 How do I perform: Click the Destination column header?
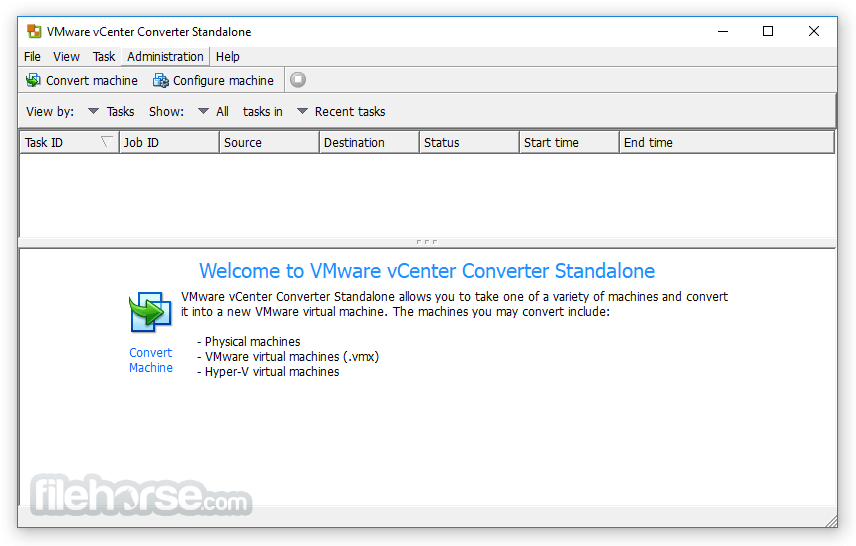369,143
